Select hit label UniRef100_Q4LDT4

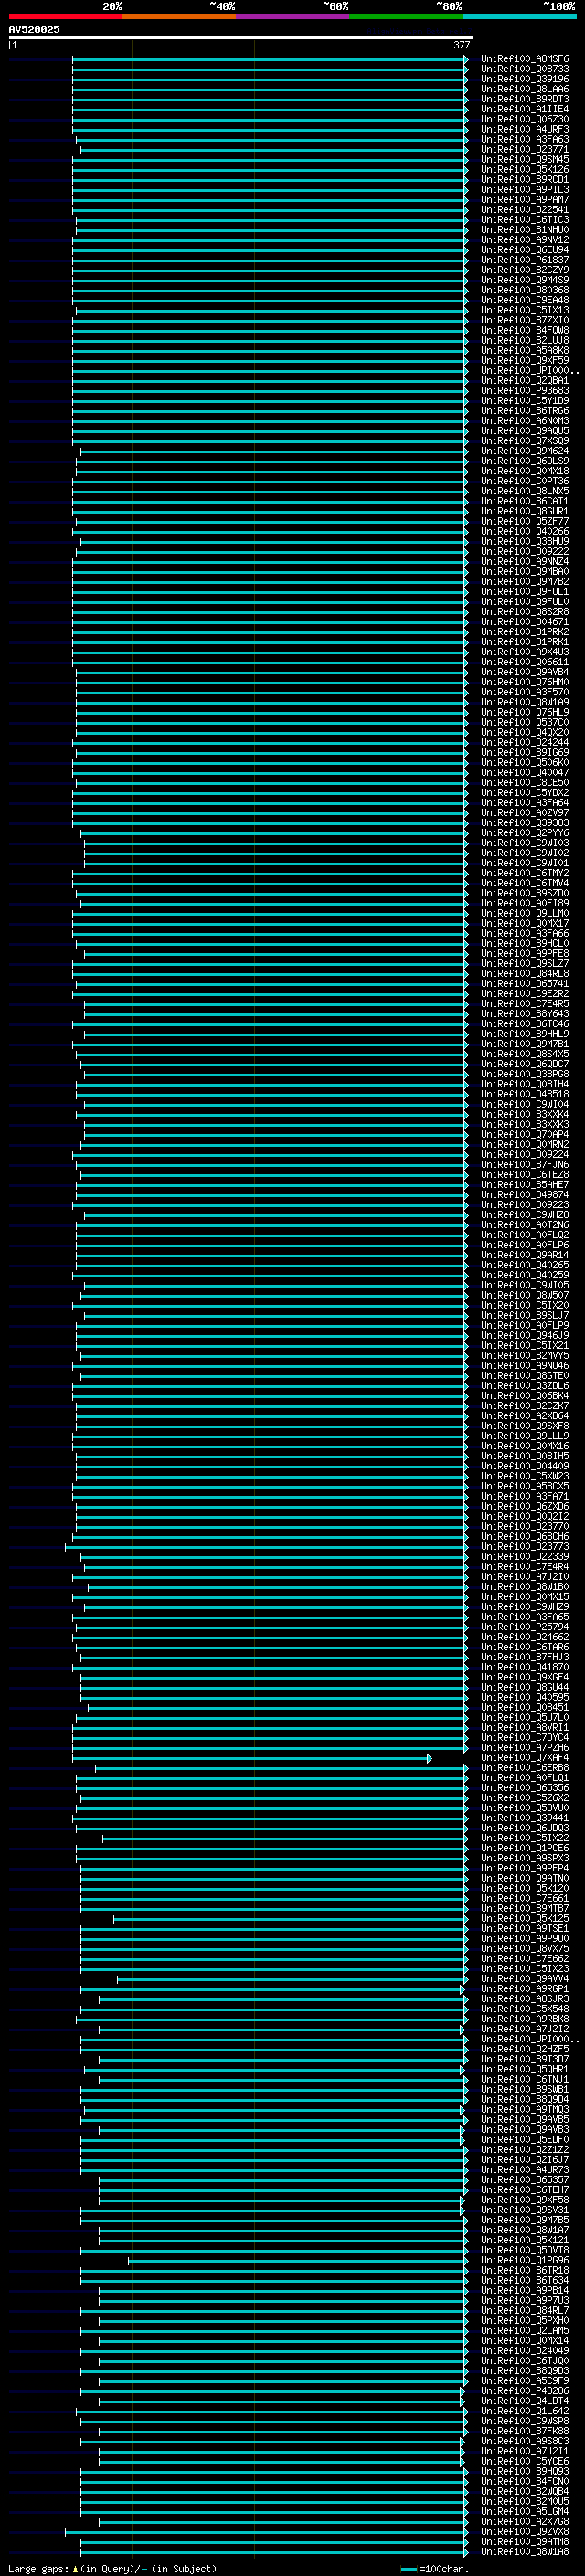525,2401
